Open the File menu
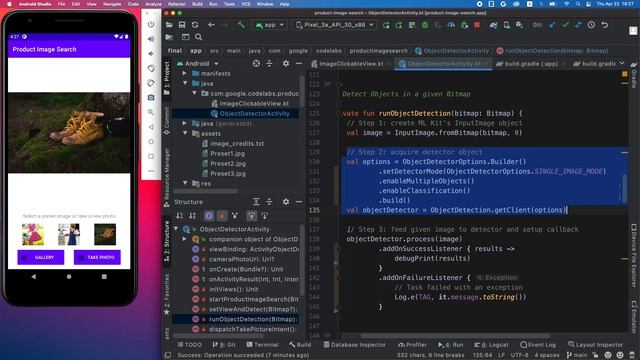640x360 pixels. 61,4
